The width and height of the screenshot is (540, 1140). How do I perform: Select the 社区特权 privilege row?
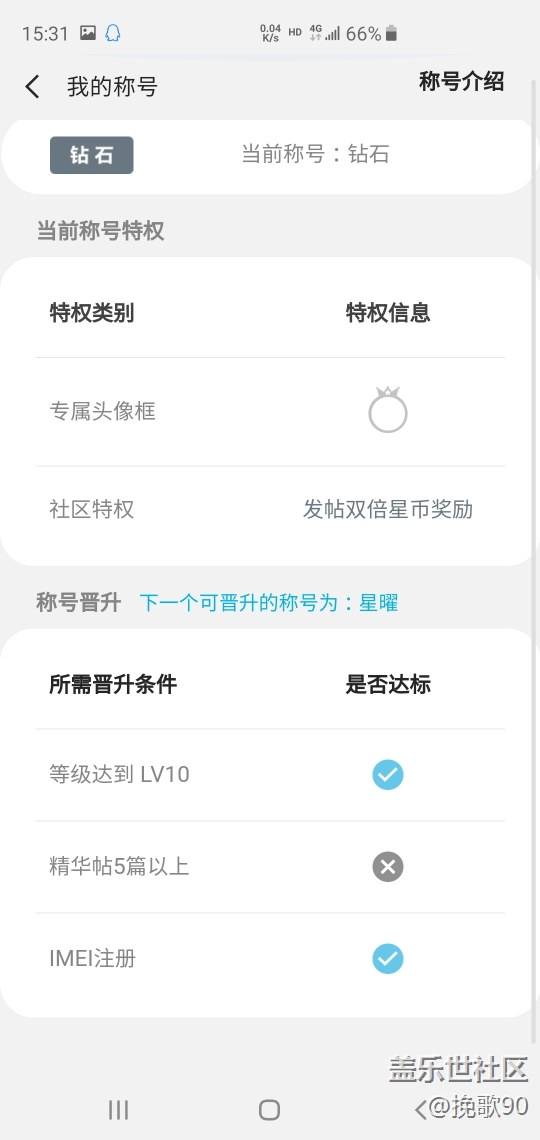pyautogui.click(x=270, y=510)
